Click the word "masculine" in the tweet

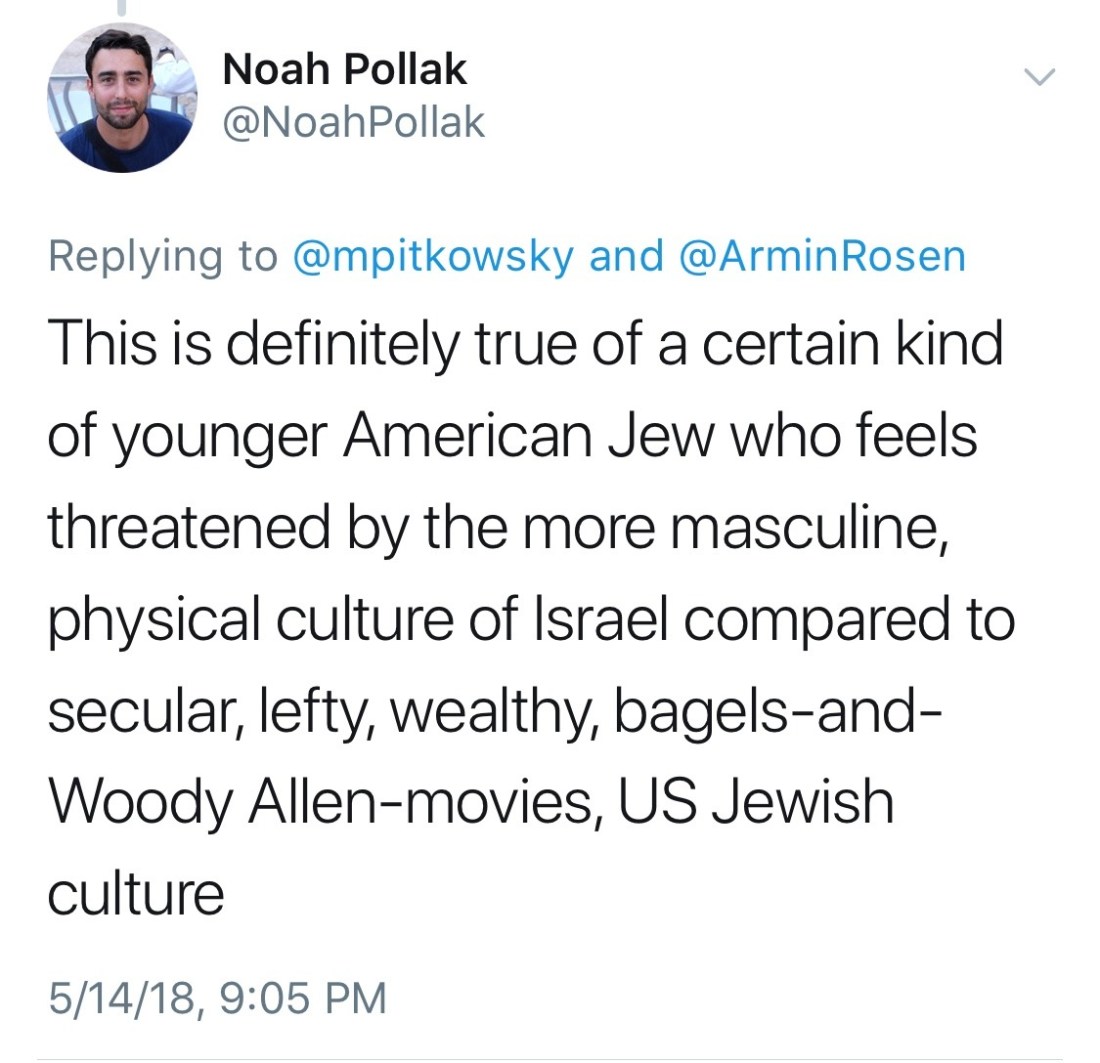pos(806,527)
